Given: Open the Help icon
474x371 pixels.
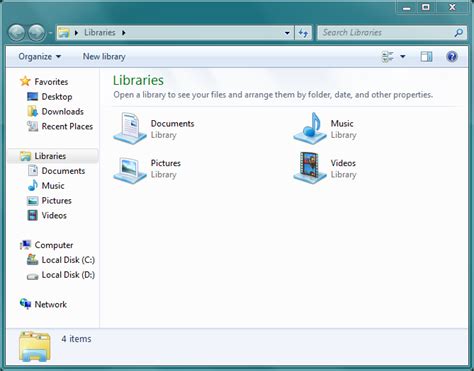Looking at the screenshot, I should [452, 57].
